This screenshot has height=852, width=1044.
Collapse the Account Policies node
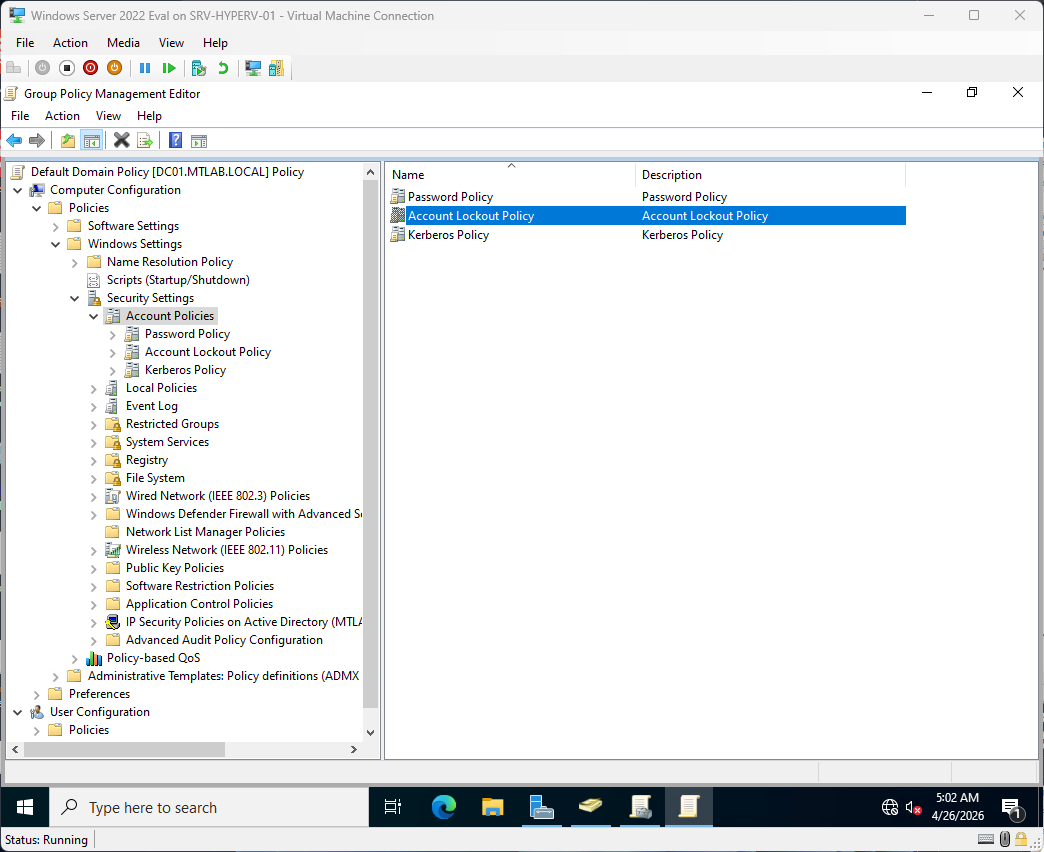[x=94, y=316]
